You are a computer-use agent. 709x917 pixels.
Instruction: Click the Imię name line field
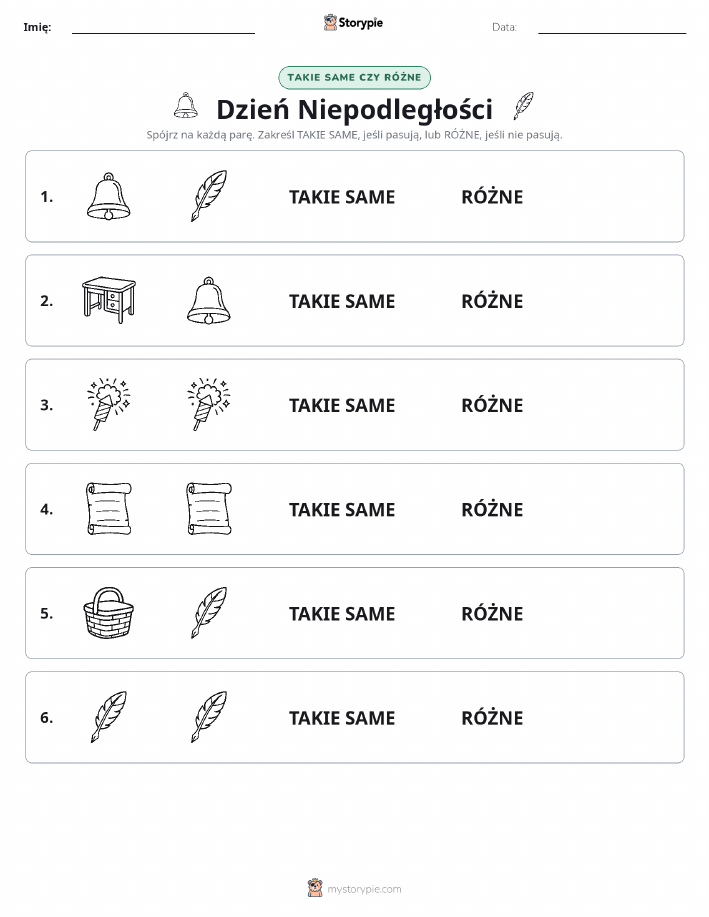(163, 27)
